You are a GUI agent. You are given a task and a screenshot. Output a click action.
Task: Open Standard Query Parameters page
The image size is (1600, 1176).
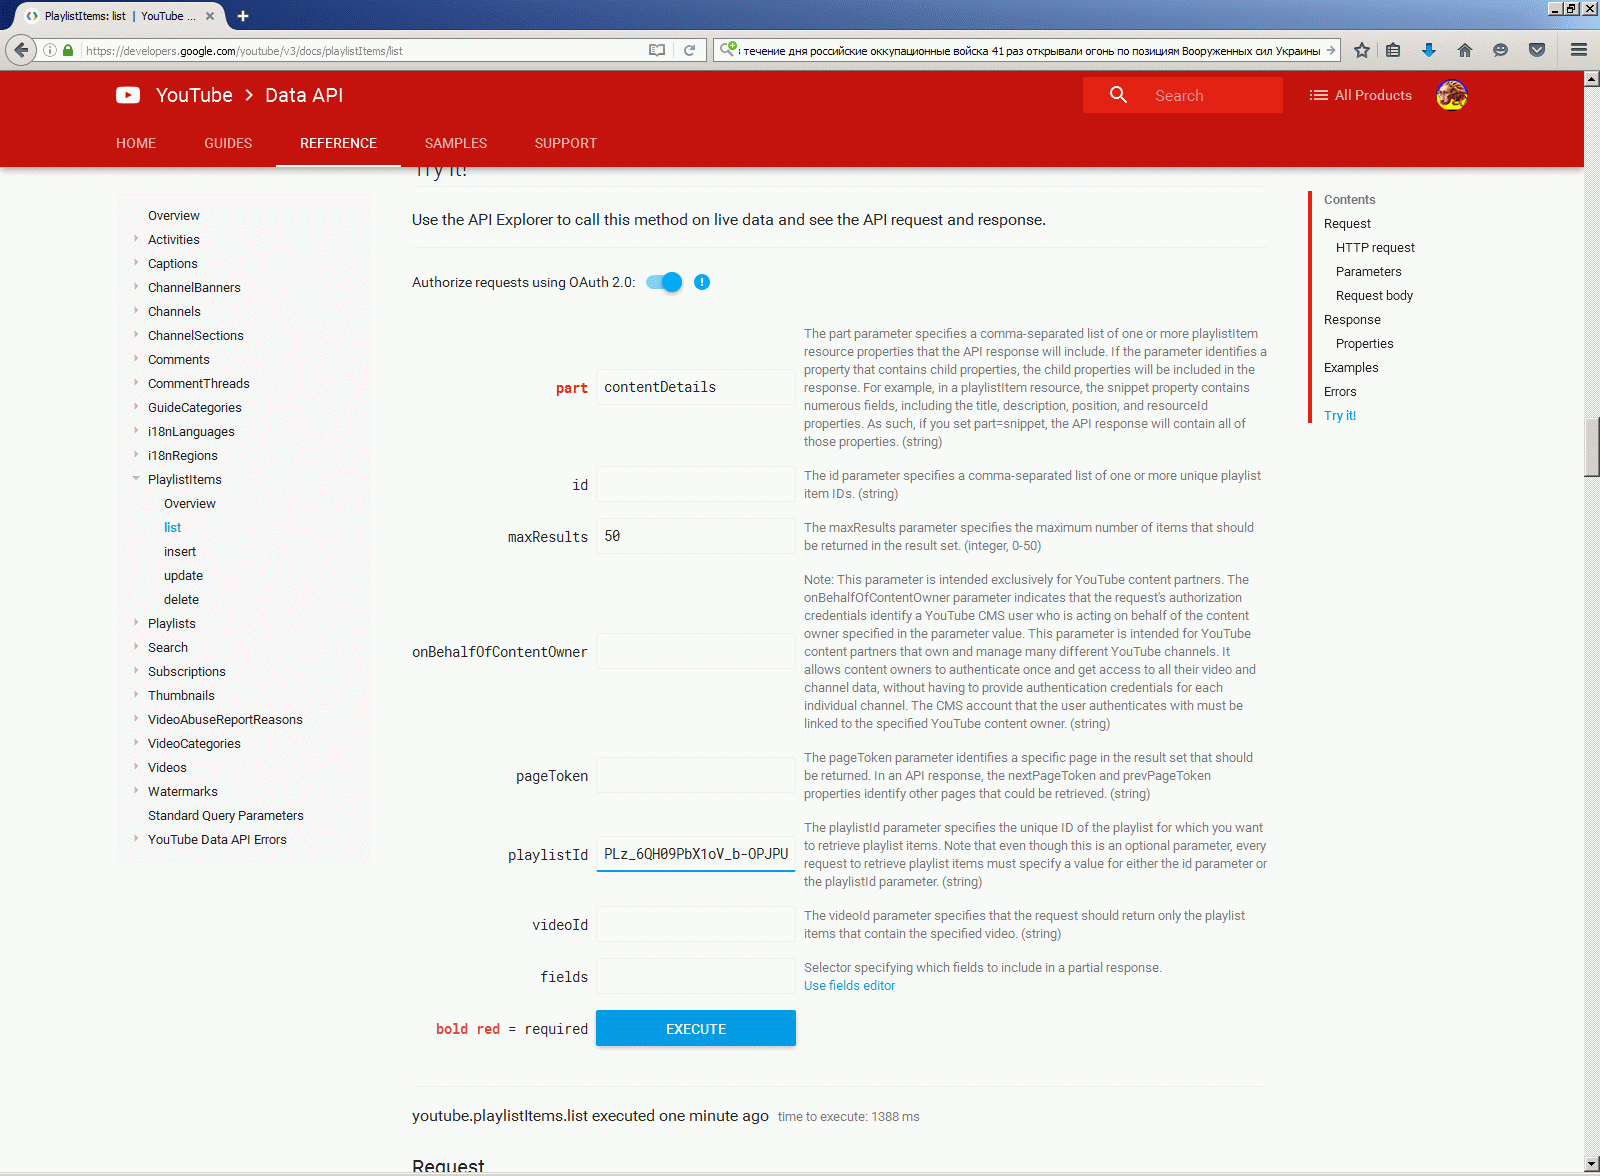click(226, 815)
